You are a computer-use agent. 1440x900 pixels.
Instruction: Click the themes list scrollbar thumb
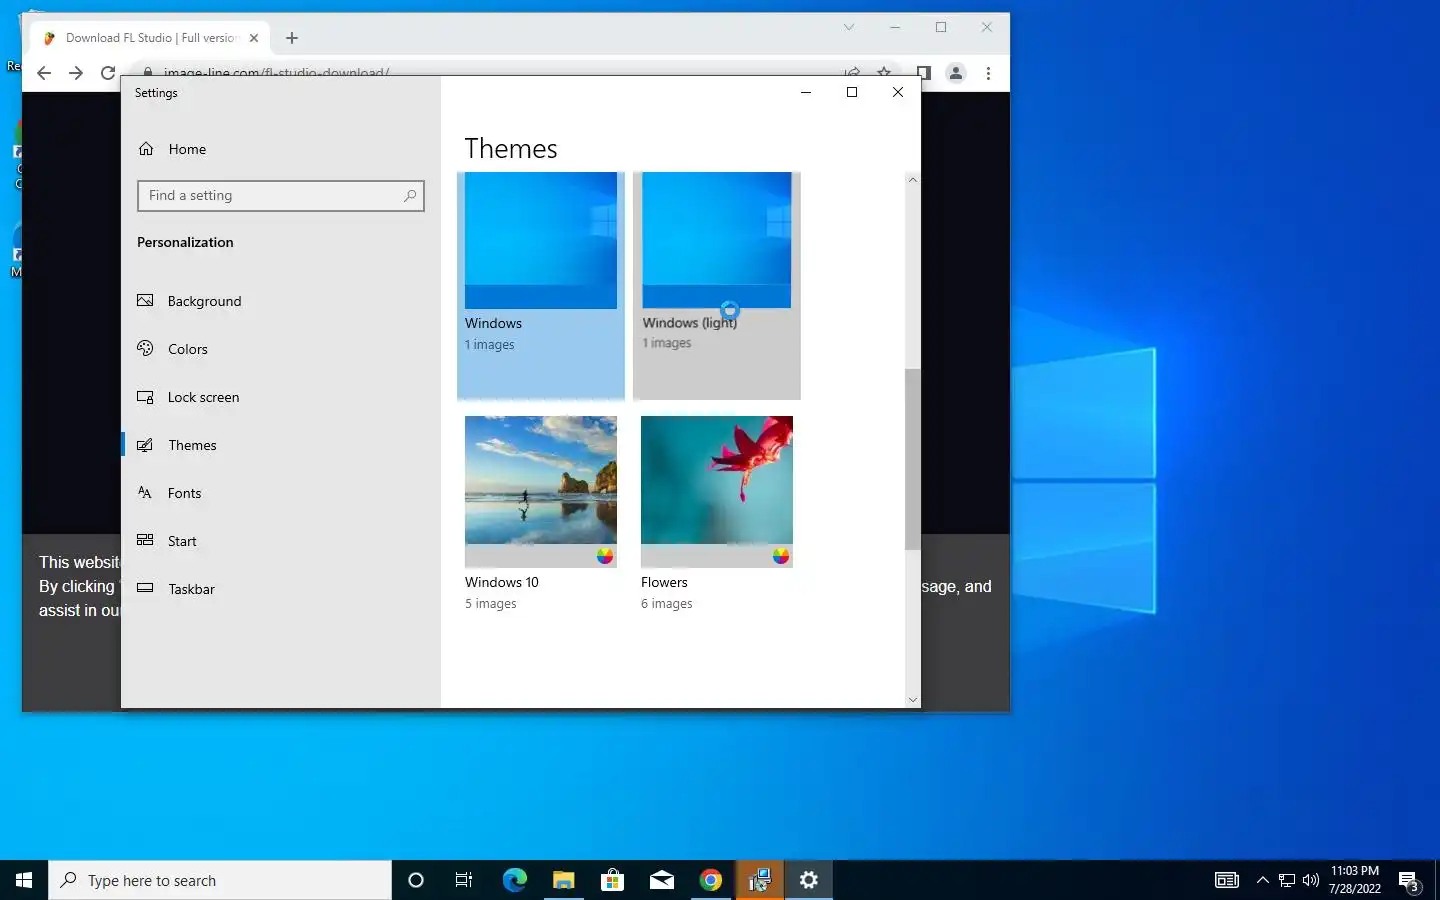click(912, 460)
